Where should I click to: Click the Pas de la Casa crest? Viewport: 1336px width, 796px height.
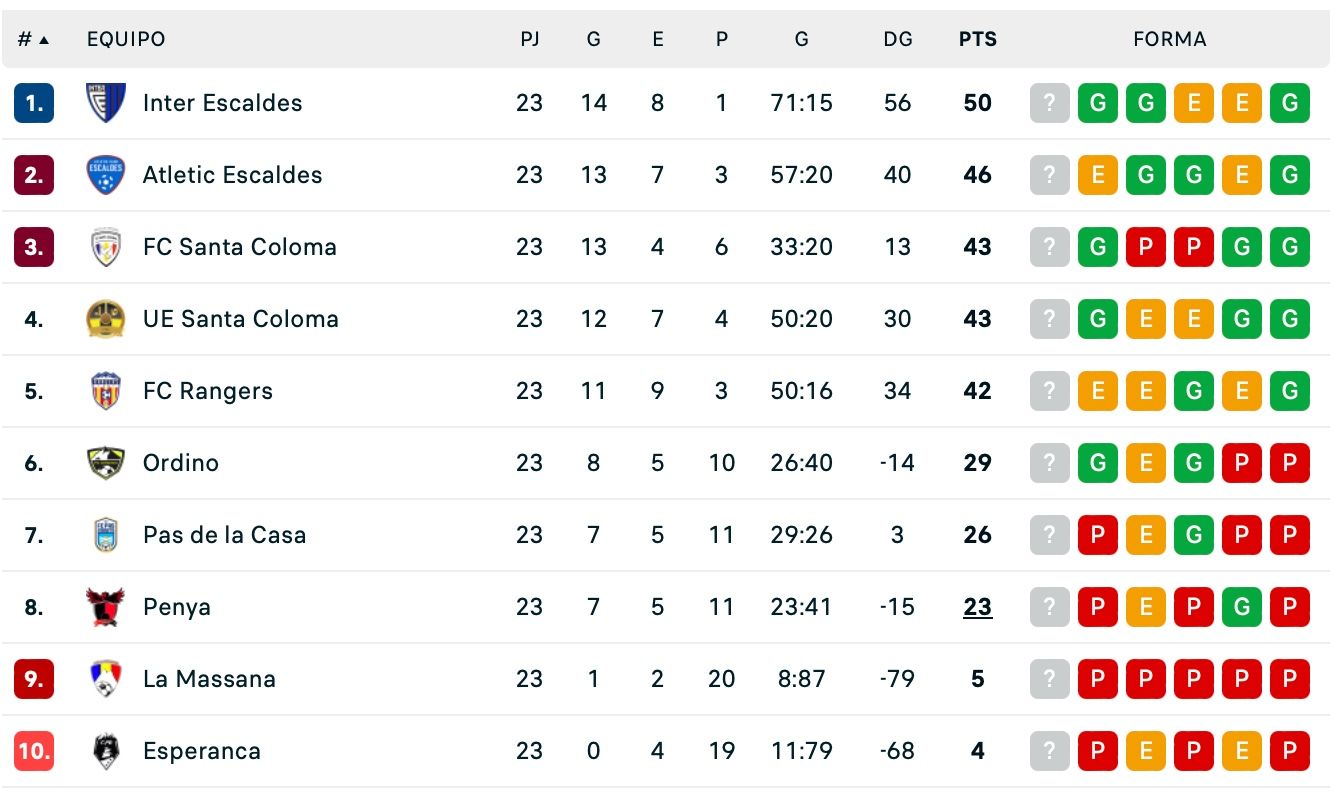(105, 534)
